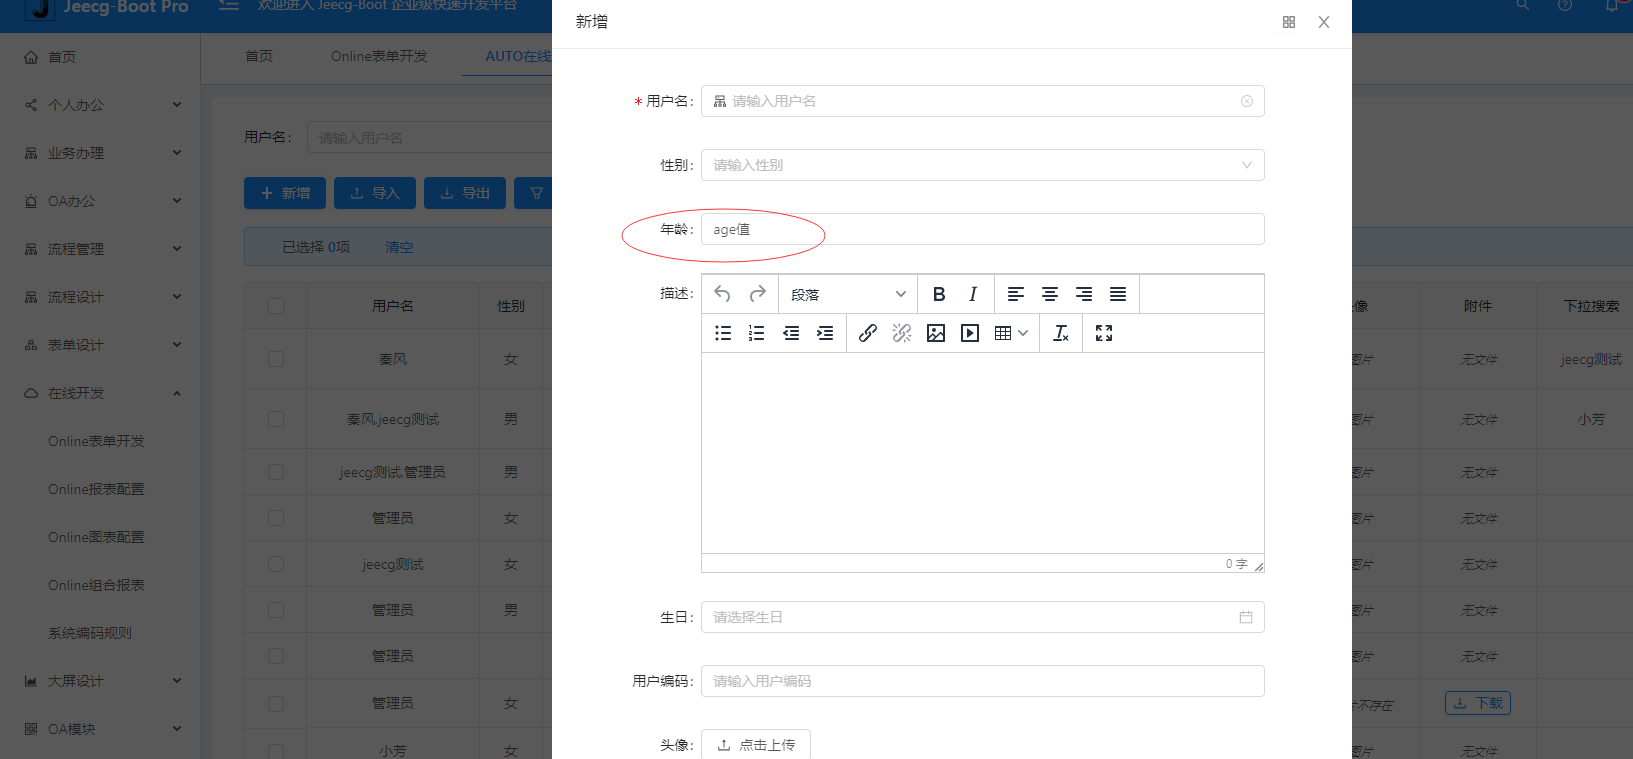The width and height of the screenshot is (1633, 759).
Task: Clear the 用户名 field with the circle icon
Action: (1247, 101)
